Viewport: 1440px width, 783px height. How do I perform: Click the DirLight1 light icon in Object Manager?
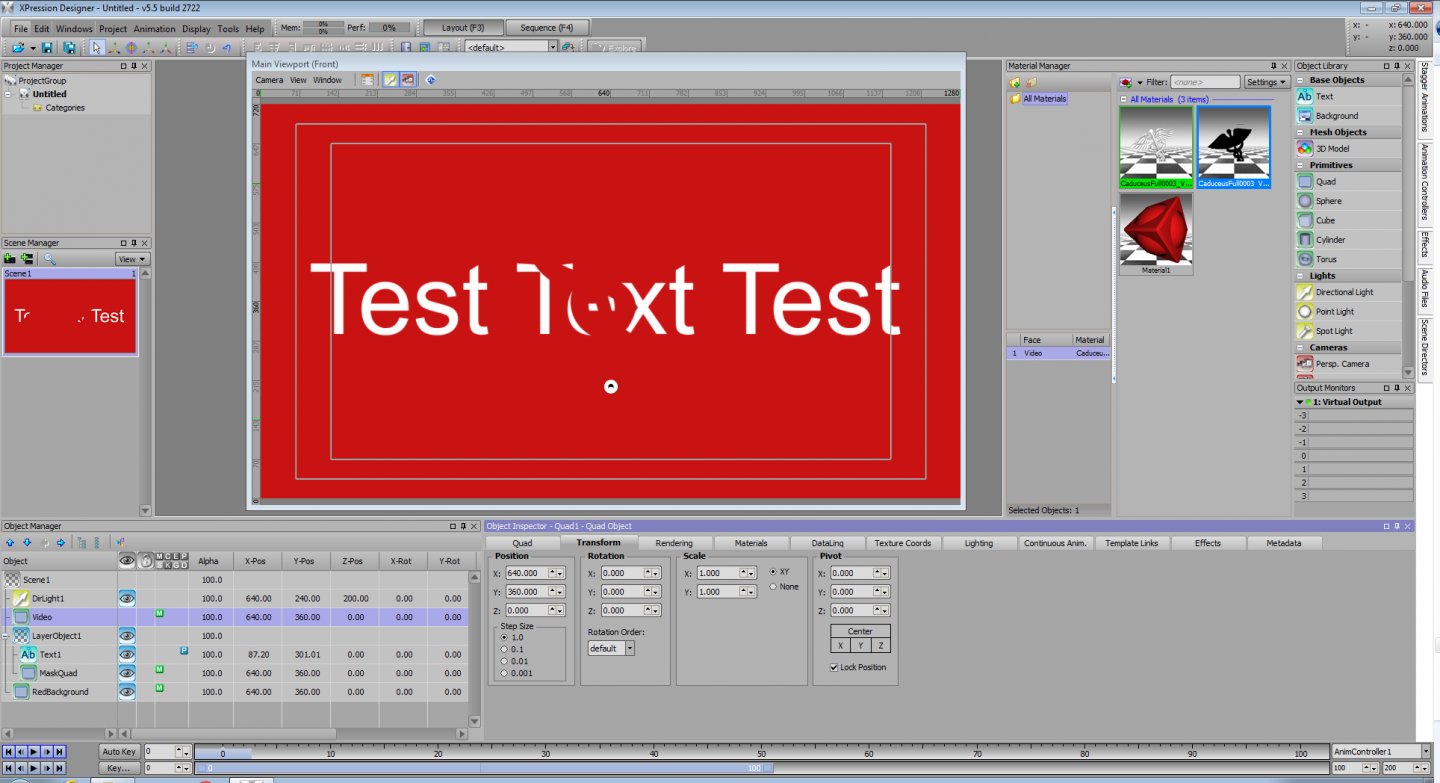[20, 598]
